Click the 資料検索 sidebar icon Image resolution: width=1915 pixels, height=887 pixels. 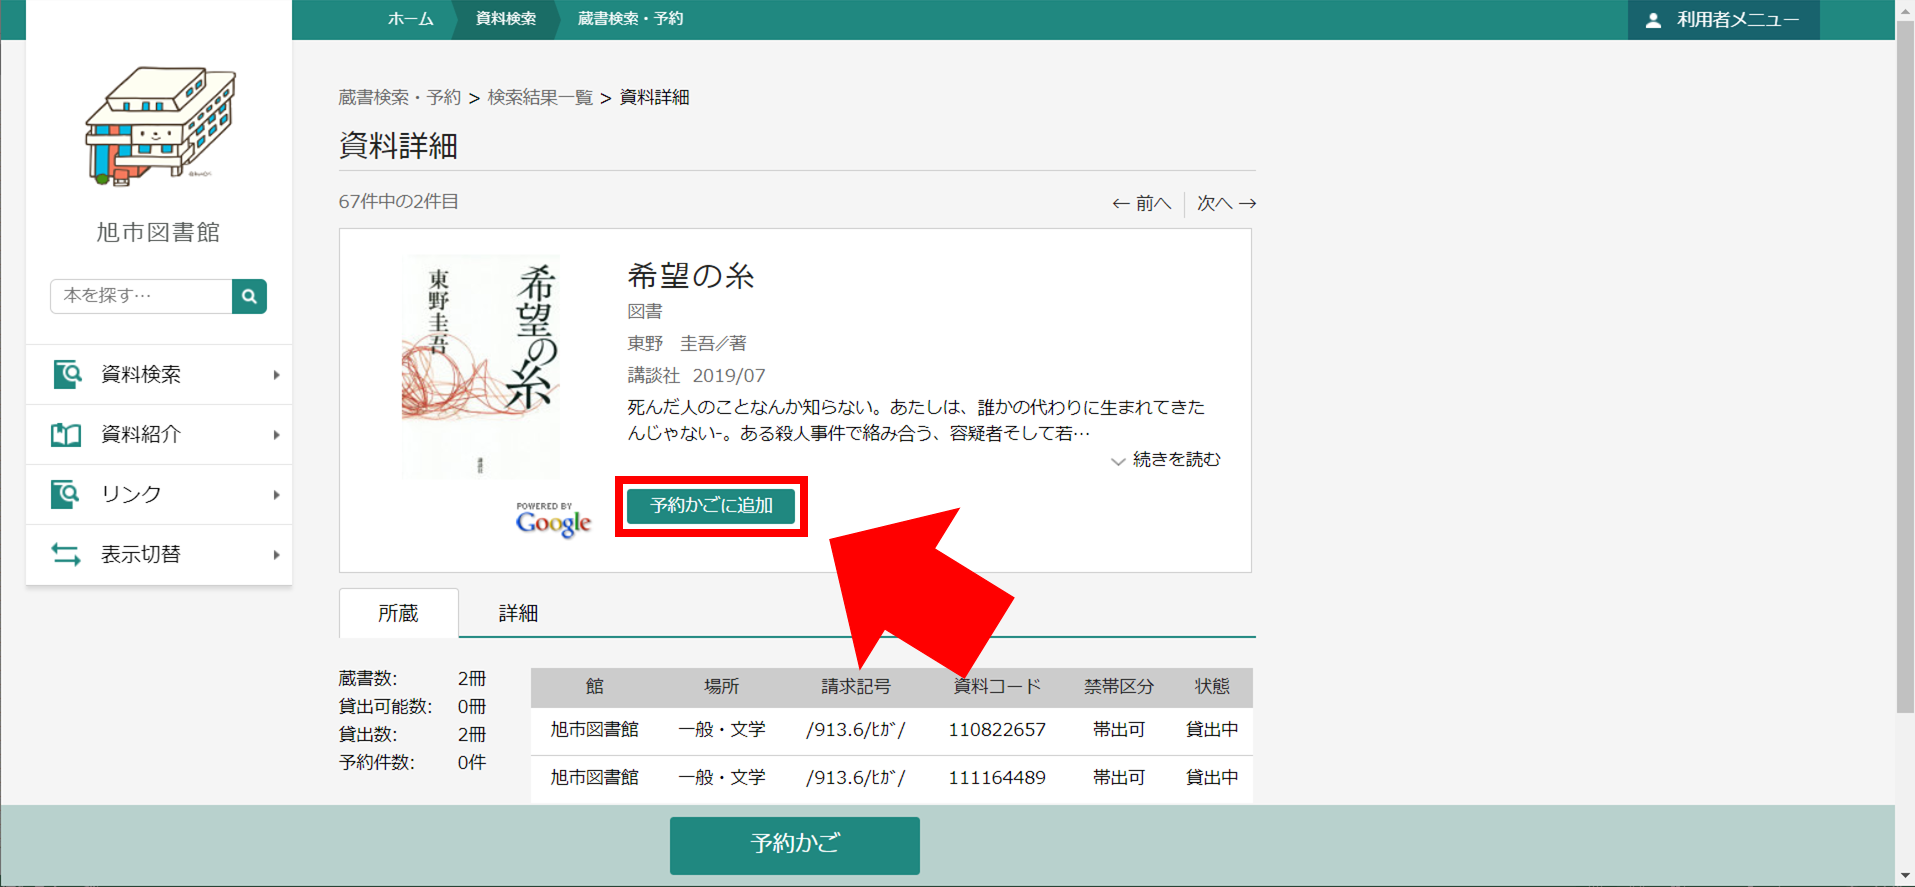click(x=67, y=374)
